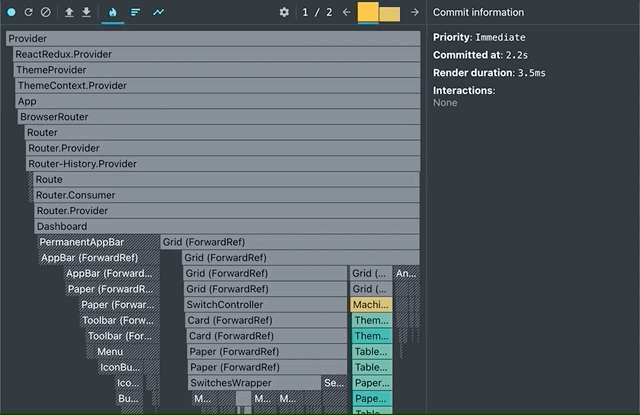
Task: Select the yellow Machi... bar
Action: (x=371, y=304)
